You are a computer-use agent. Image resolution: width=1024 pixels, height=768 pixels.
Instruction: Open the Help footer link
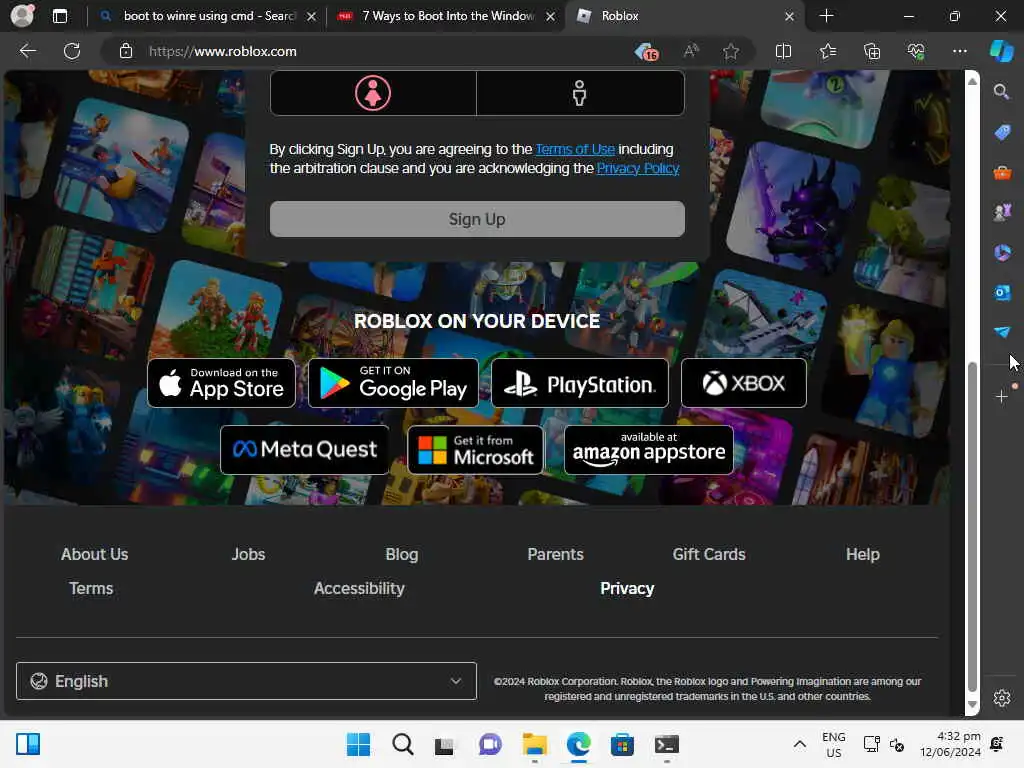[x=862, y=554]
